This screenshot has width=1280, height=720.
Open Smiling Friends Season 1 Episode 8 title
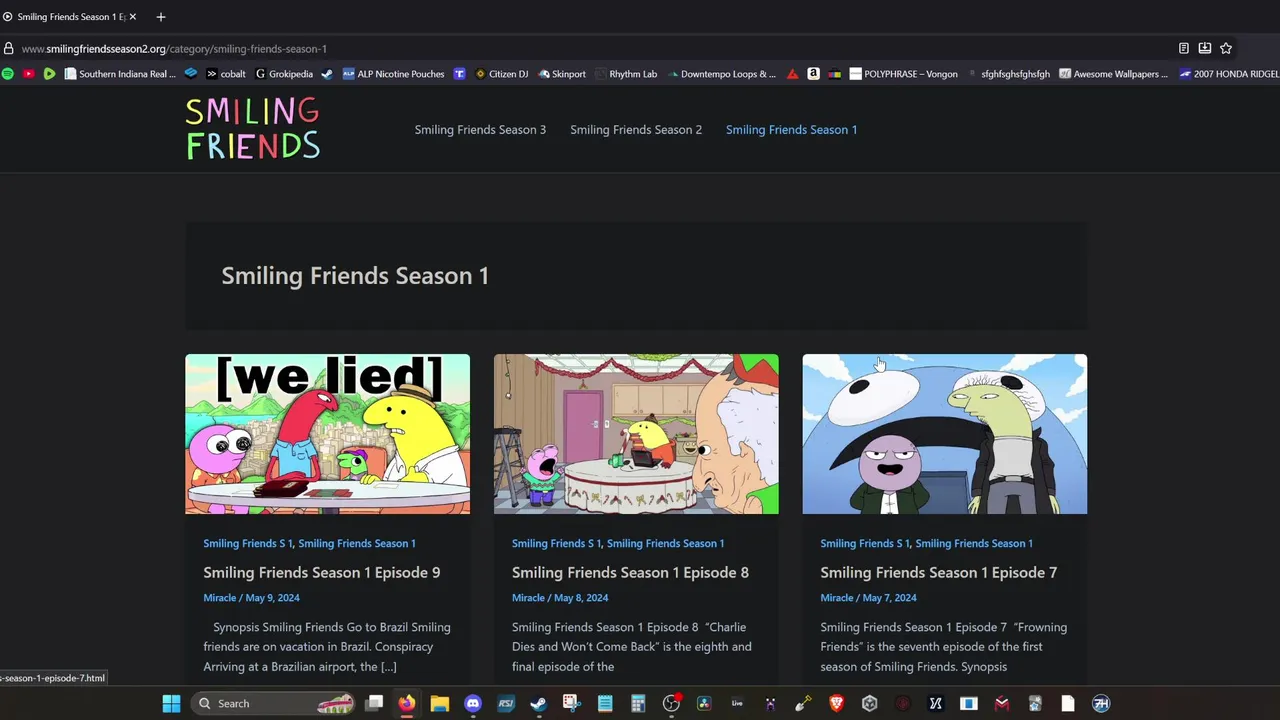(x=630, y=572)
